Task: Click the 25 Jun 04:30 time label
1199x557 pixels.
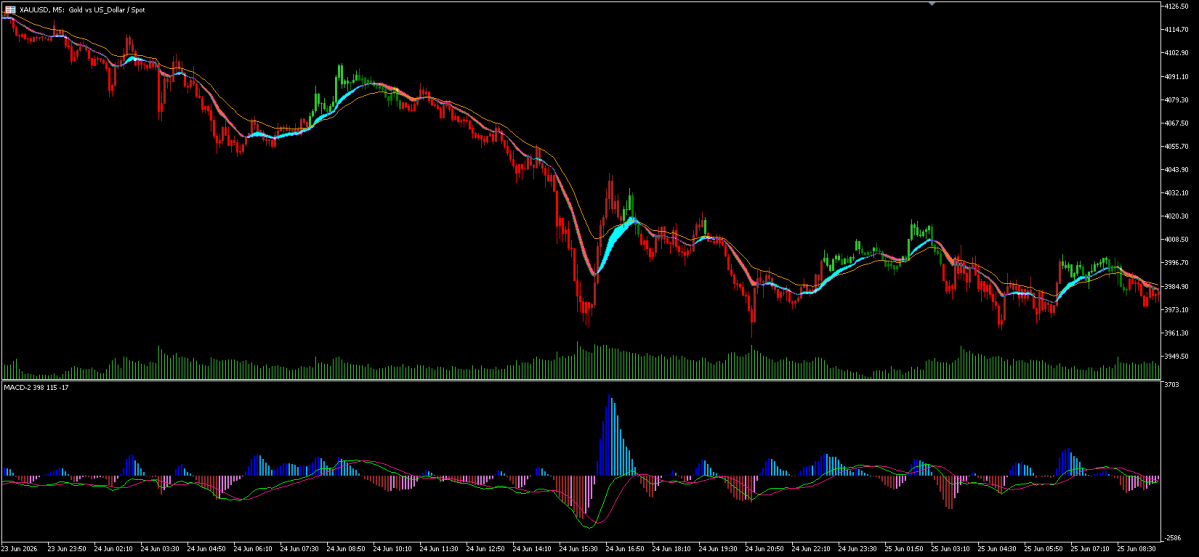Action: 999,549
